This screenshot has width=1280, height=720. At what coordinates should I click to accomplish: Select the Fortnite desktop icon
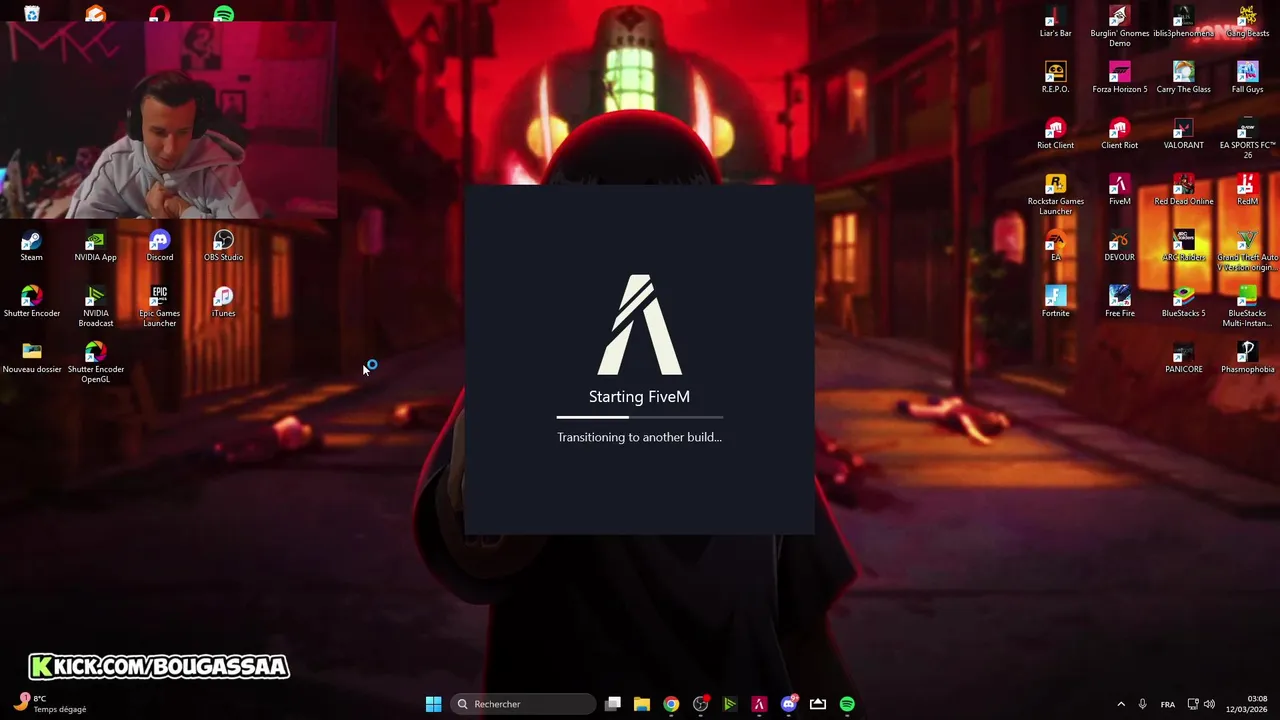[1055, 302]
